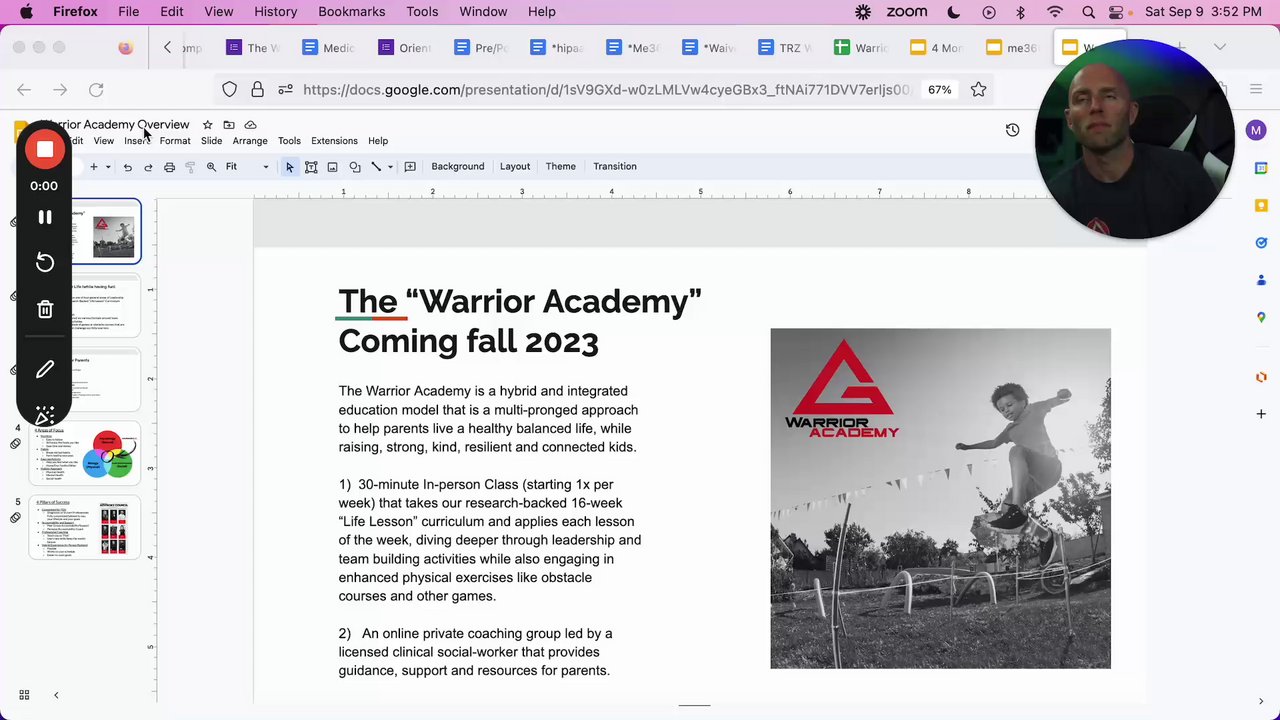
Task: Add a comment from the toolbar
Action: coord(410,167)
